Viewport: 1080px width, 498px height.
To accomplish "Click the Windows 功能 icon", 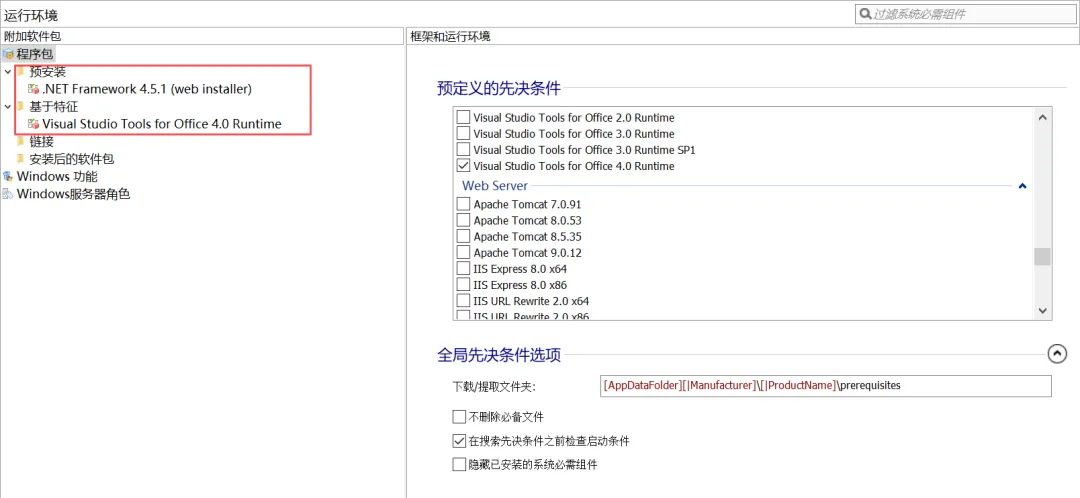I will 8,176.
